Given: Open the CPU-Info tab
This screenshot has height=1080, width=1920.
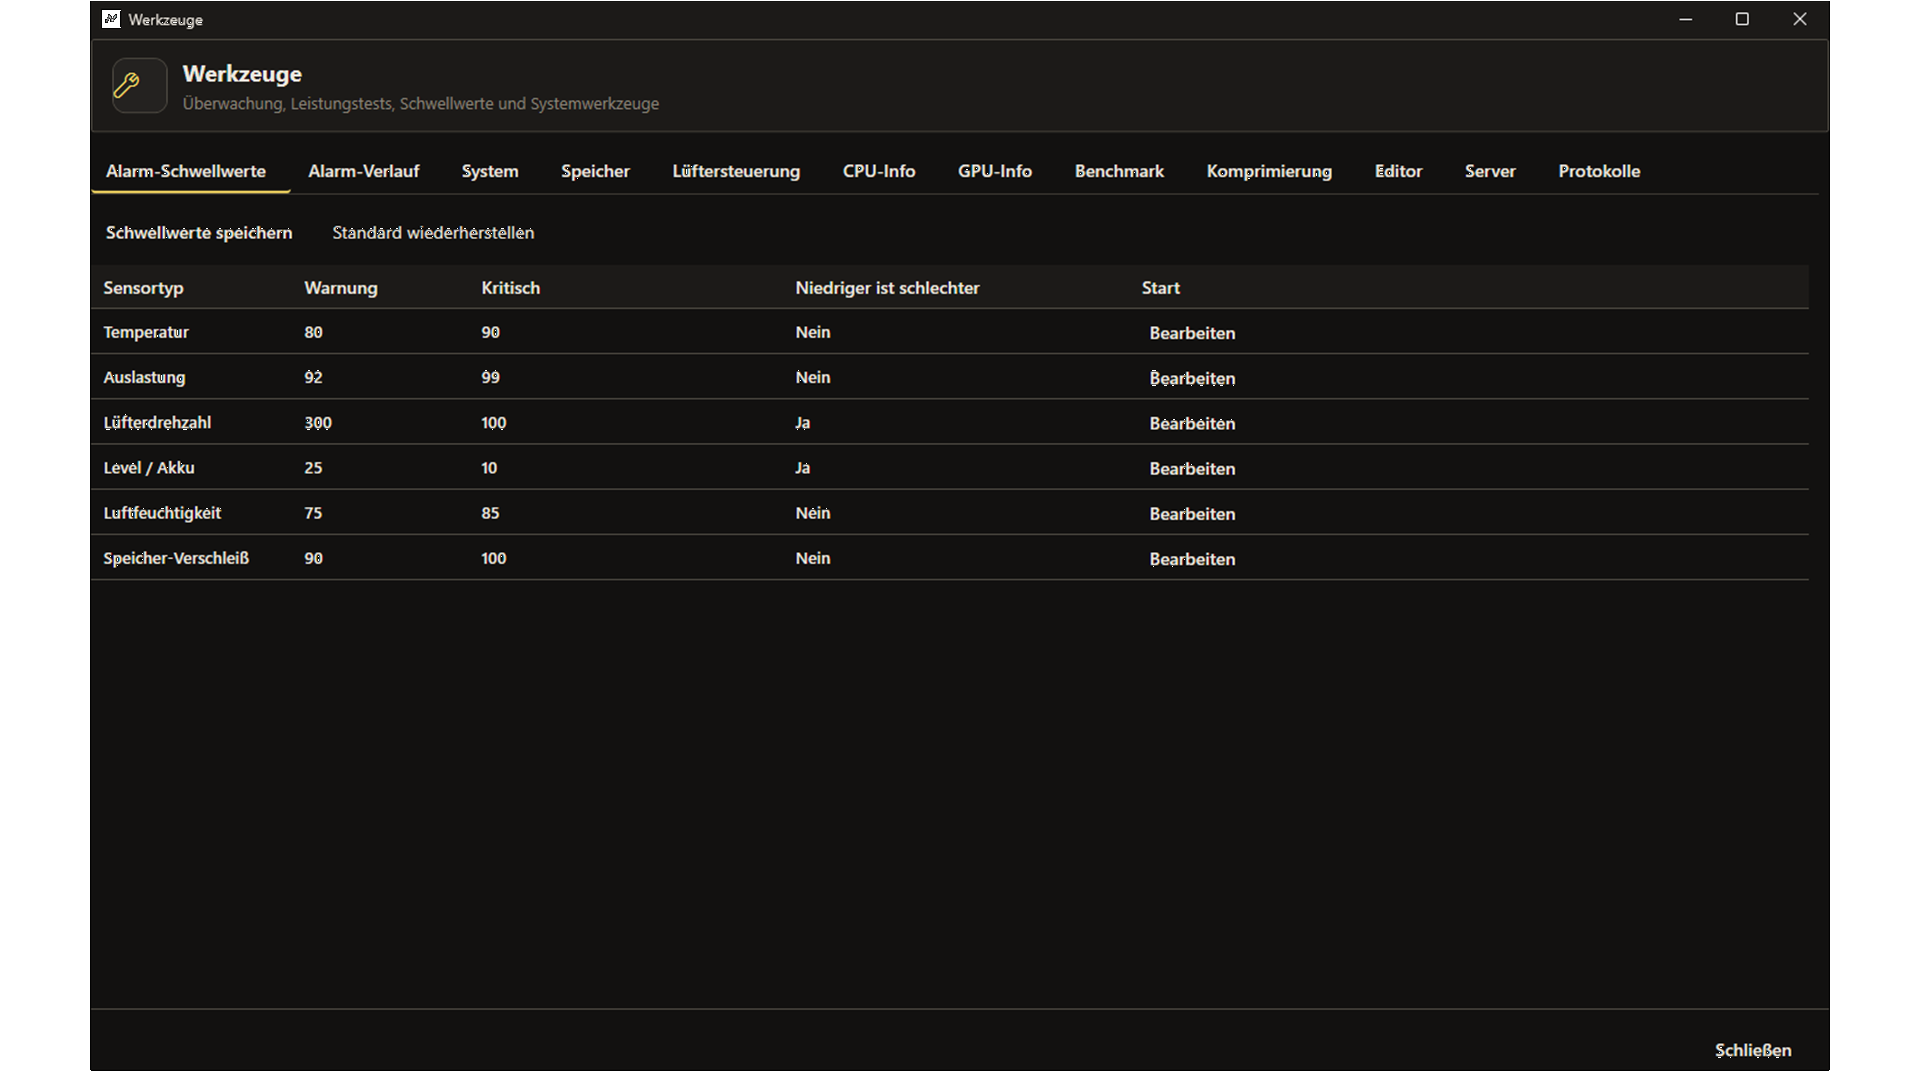Looking at the screenshot, I should (879, 171).
